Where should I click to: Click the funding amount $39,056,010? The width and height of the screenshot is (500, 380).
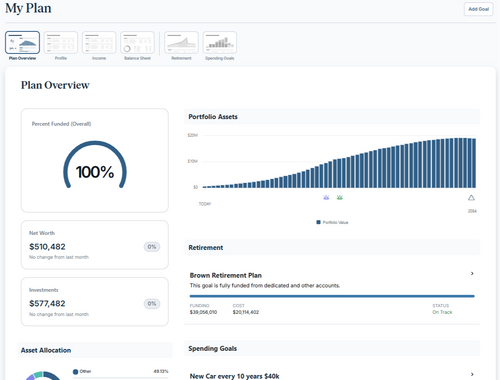pyautogui.click(x=203, y=312)
